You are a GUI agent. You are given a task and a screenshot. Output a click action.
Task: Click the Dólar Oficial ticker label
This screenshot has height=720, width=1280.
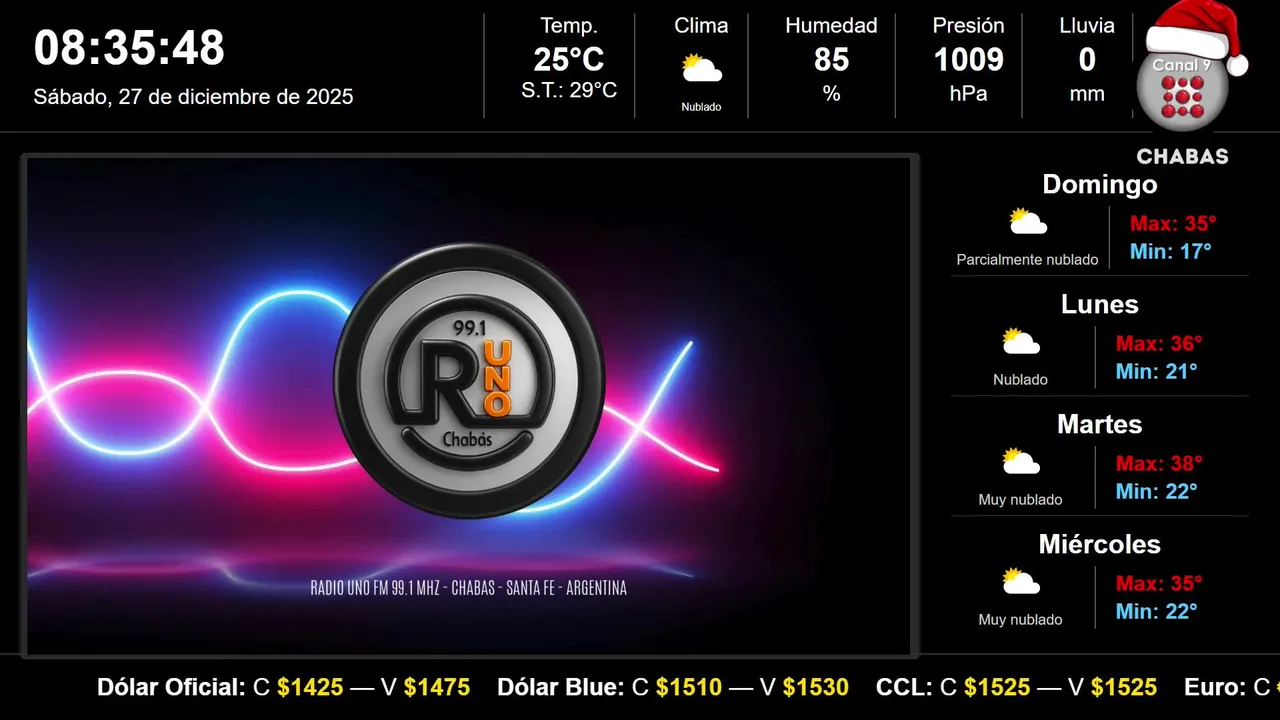171,687
